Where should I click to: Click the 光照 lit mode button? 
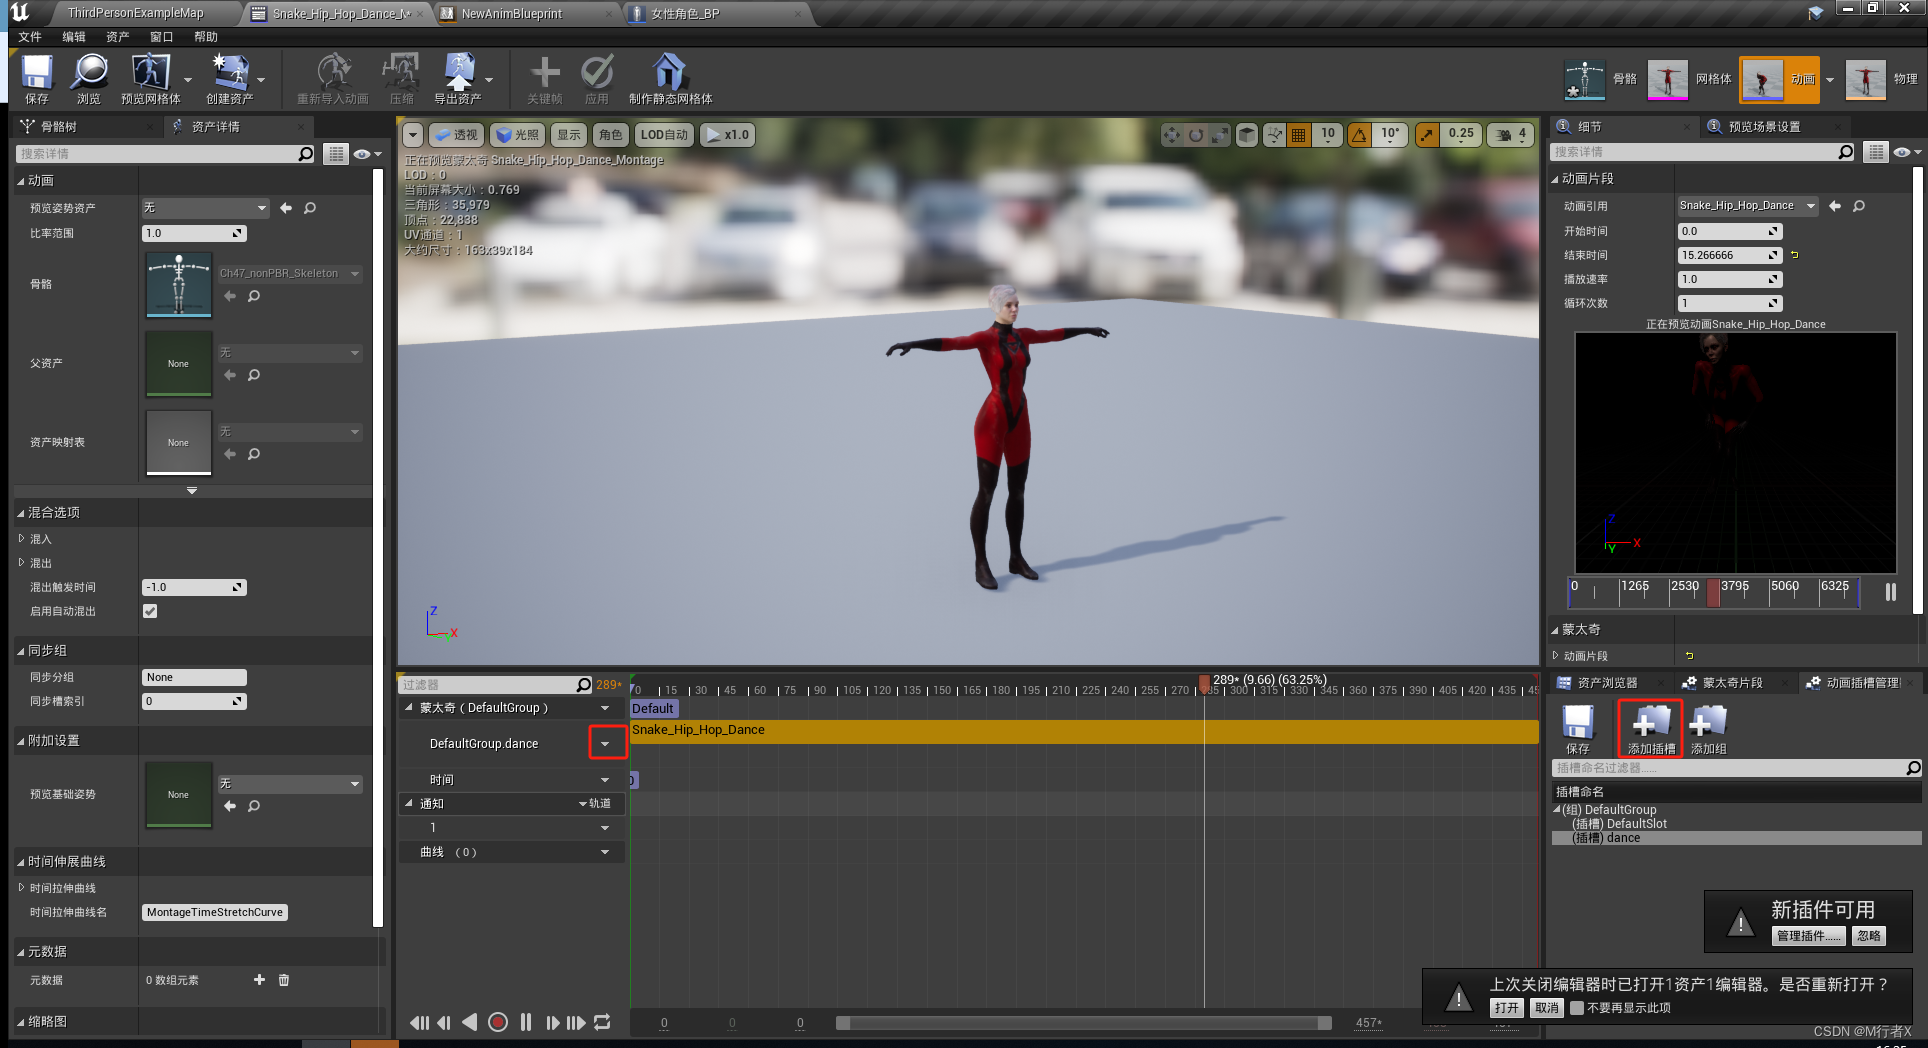point(517,134)
